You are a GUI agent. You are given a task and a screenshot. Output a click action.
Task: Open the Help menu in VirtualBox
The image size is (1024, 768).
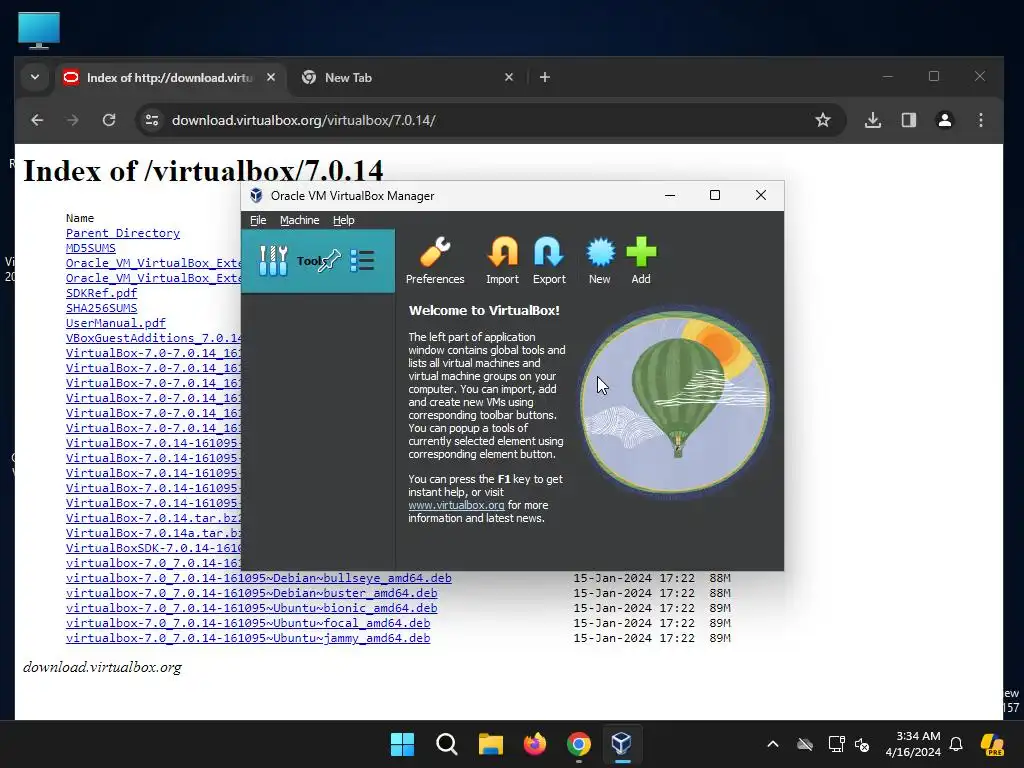[344, 220]
